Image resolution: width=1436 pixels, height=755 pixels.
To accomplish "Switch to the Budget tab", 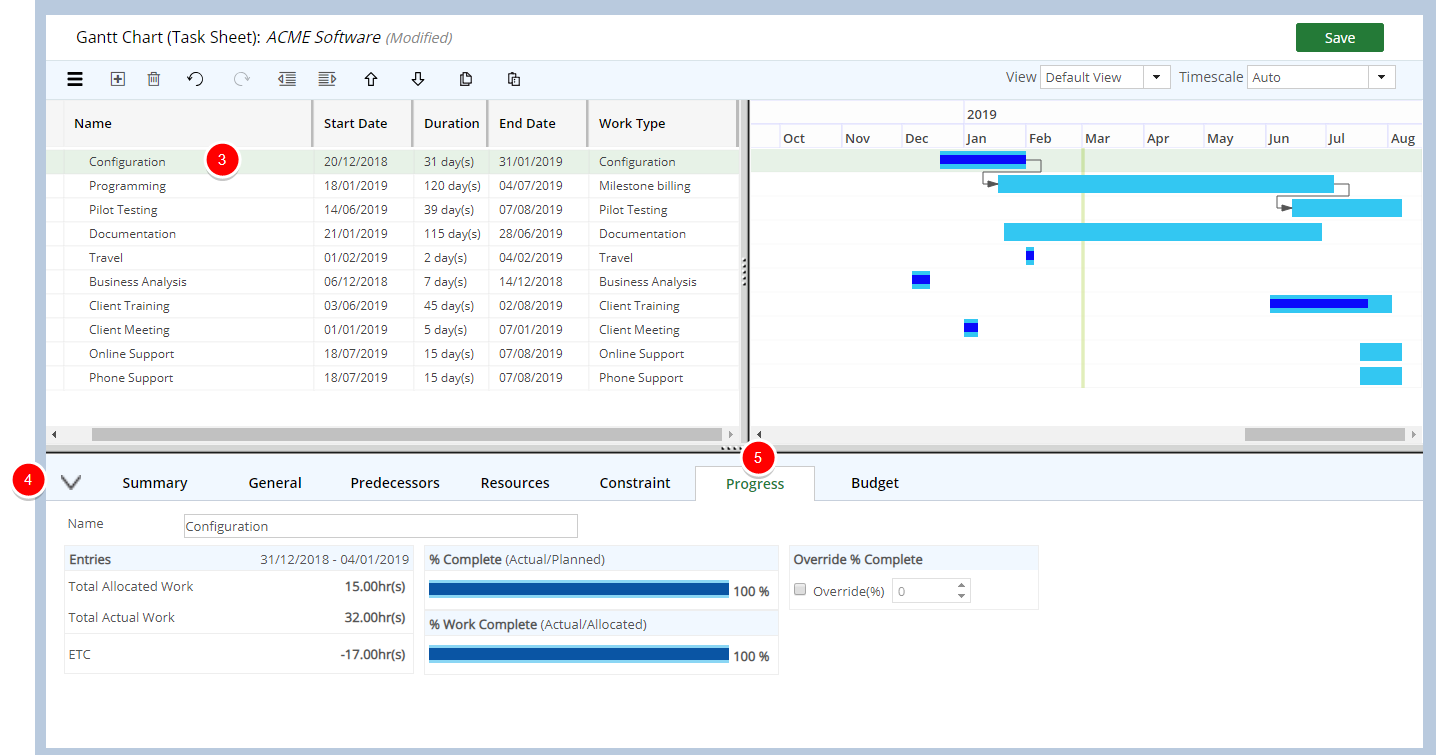I will tap(874, 483).
